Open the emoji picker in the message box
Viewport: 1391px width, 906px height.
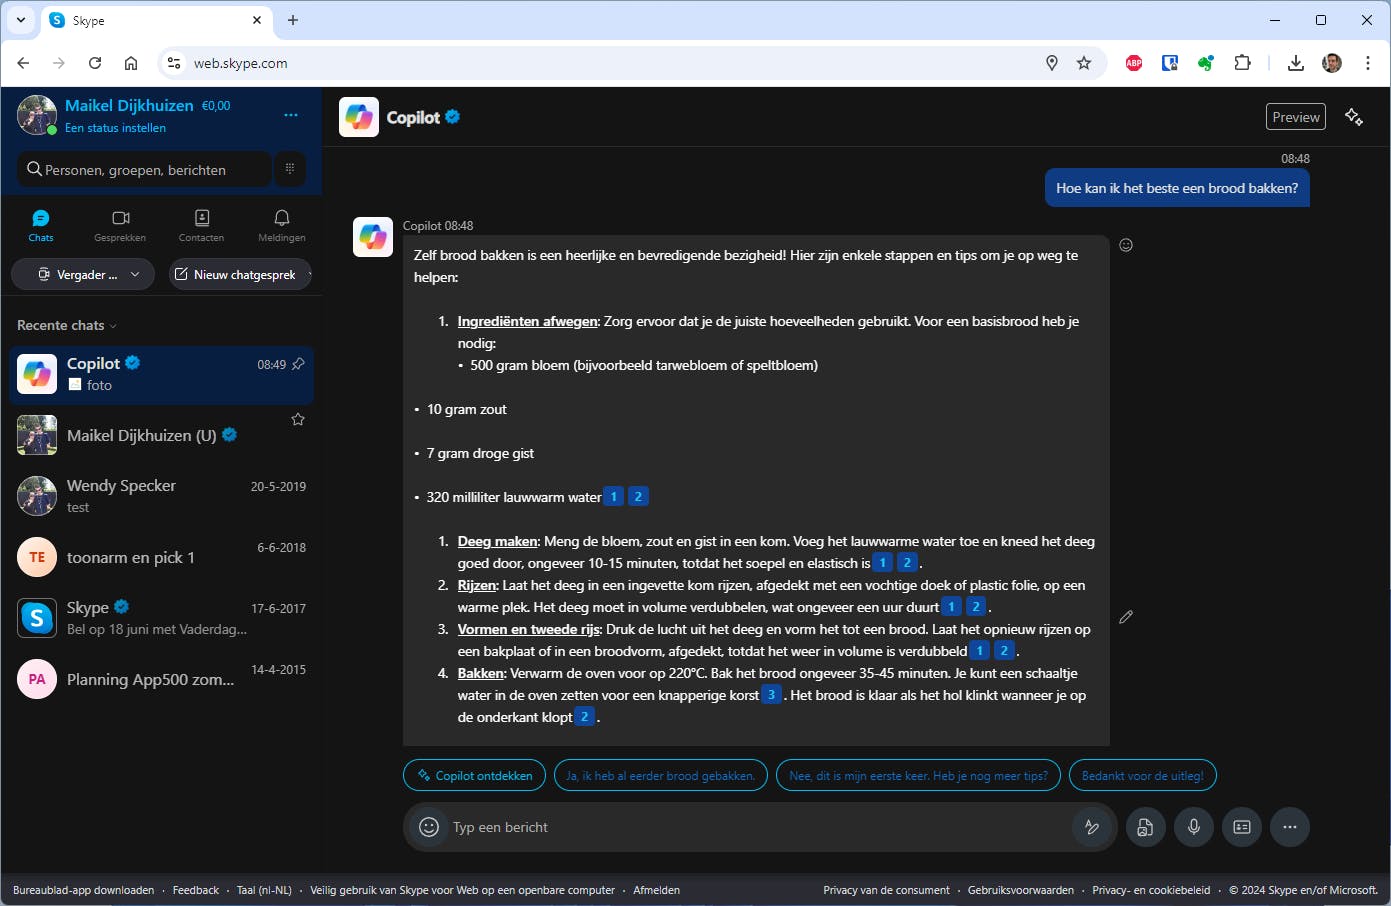click(x=429, y=827)
